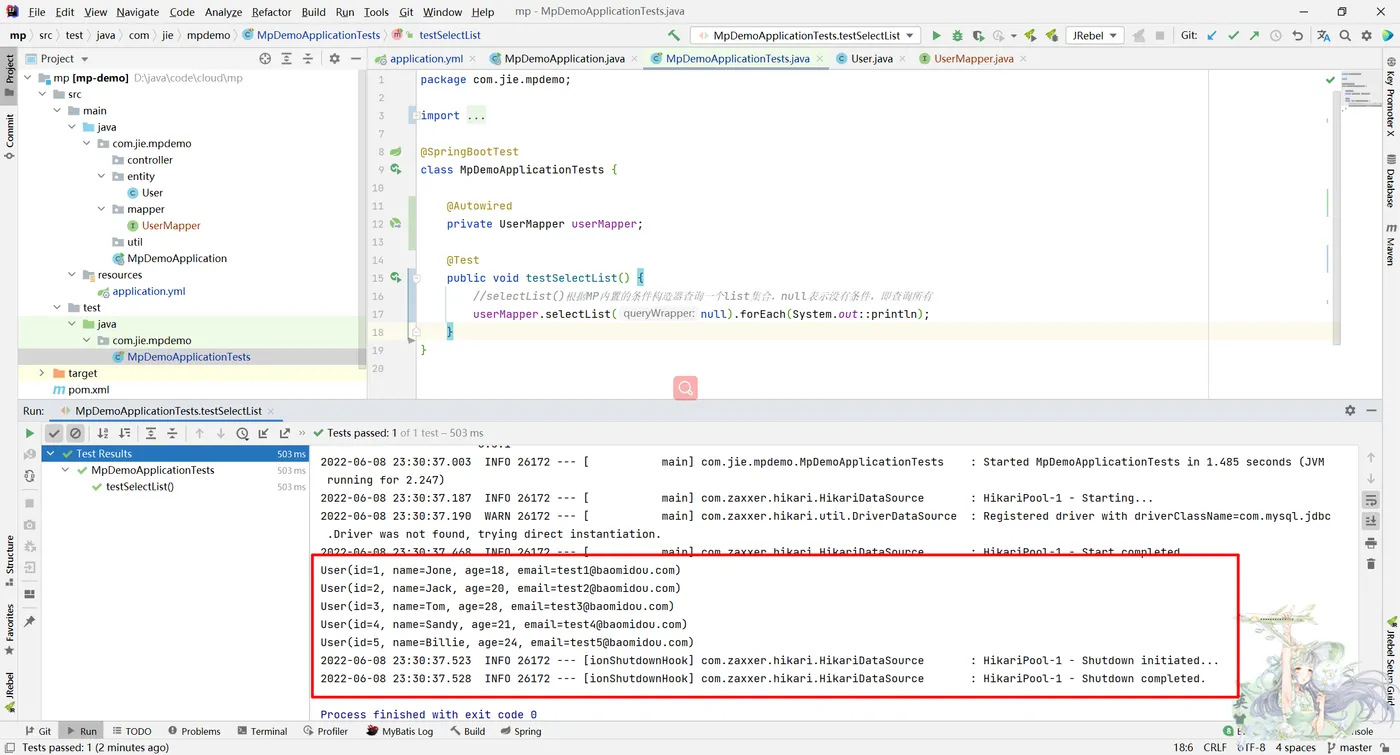Image resolution: width=1400 pixels, height=755 pixels.
Task: Open the TODO tool window
Action: (131, 731)
